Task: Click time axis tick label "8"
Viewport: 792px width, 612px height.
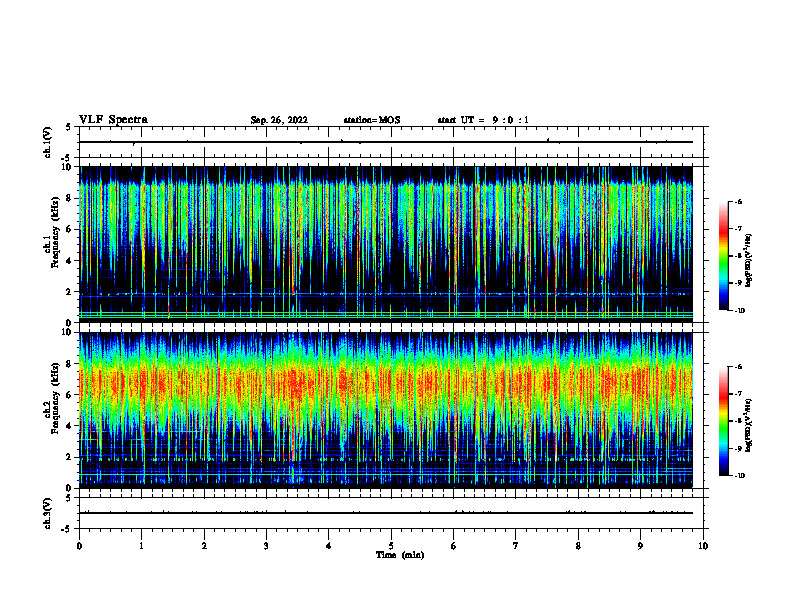Action: point(578,546)
